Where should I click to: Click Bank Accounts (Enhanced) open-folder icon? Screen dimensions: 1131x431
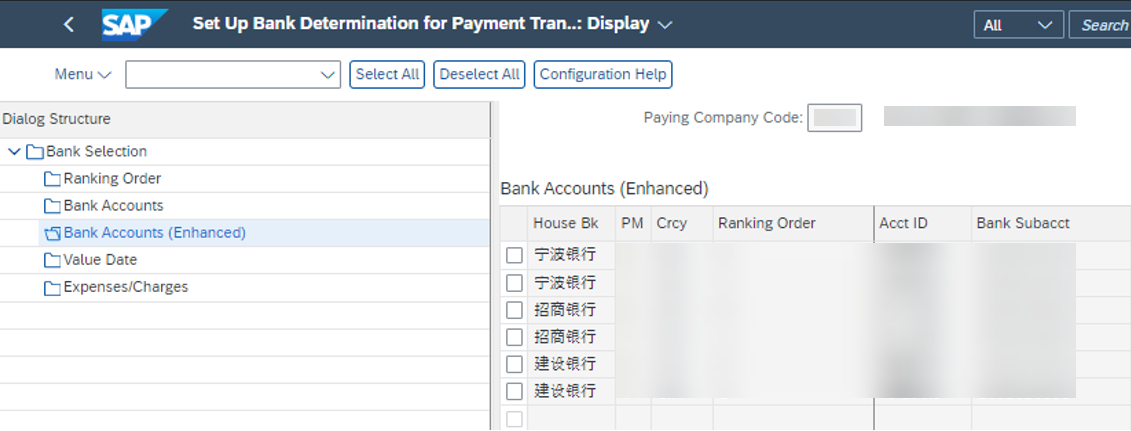click(52, 234)
